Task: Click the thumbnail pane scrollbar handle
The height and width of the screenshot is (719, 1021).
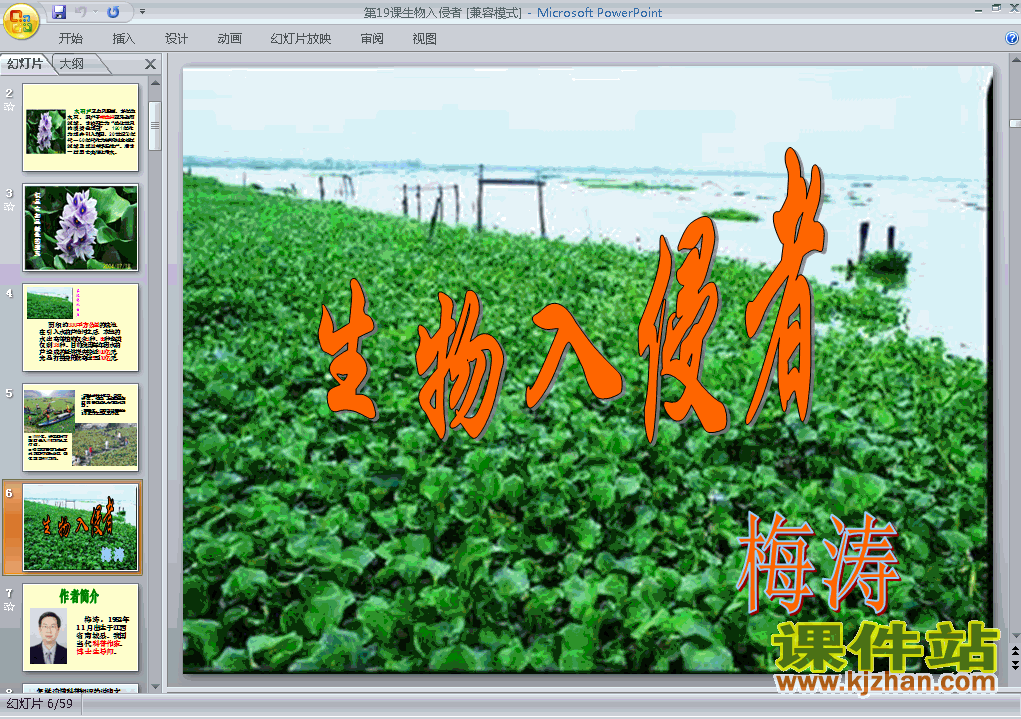Action: (x=155, y=126)
